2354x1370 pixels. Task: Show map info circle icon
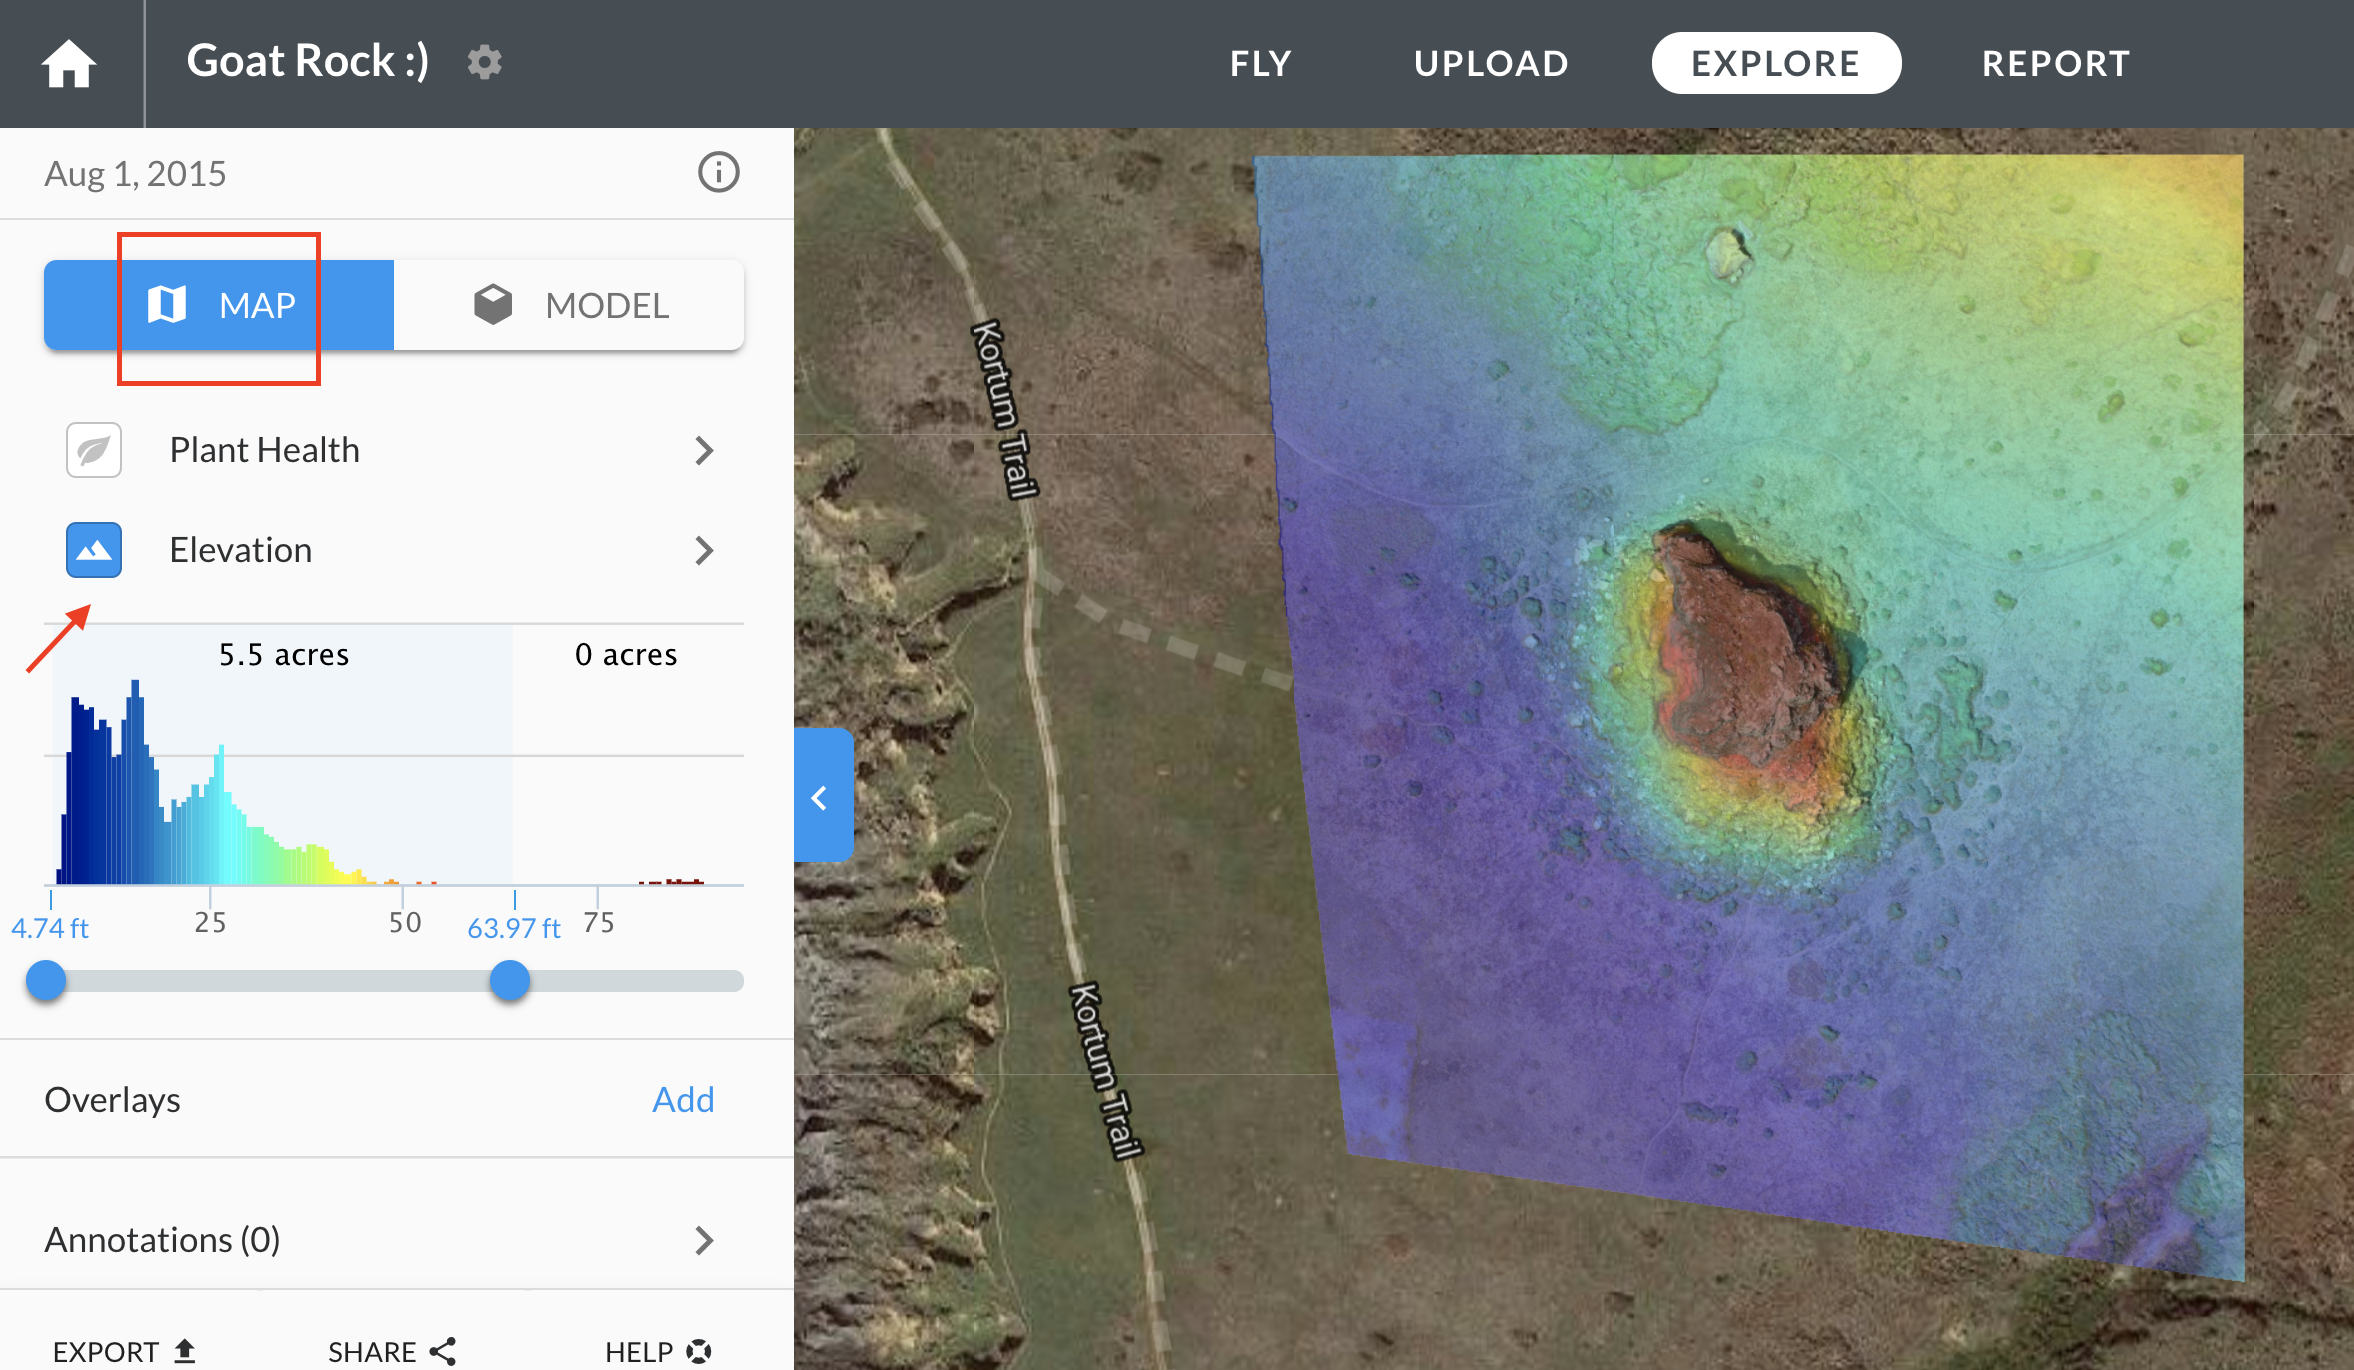[718, 172]
